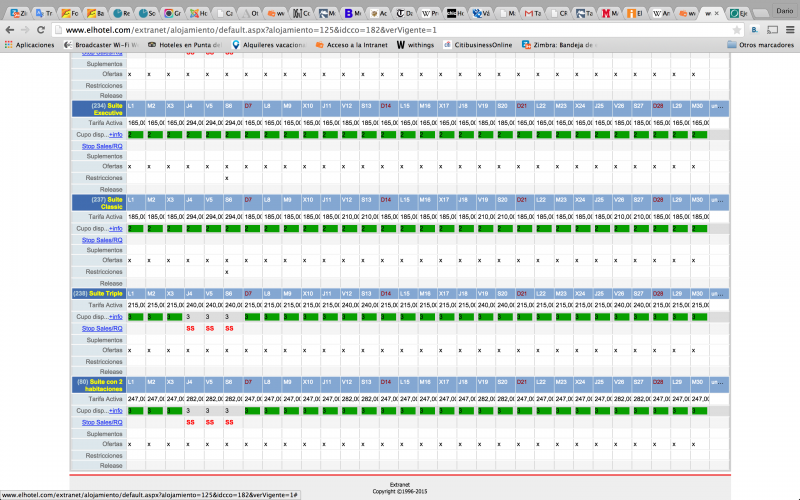This screenshot has width=800, height=500.
Task: Click +info link in Suite Executive row
Action: (116, 133)
